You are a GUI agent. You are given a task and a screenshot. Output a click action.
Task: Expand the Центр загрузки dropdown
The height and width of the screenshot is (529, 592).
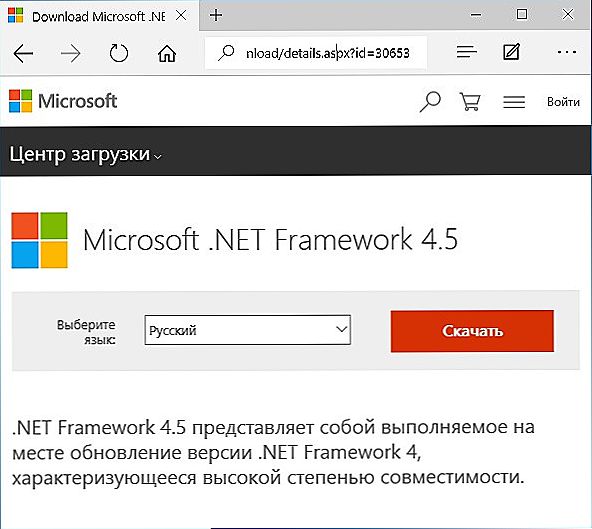point(86,154)
